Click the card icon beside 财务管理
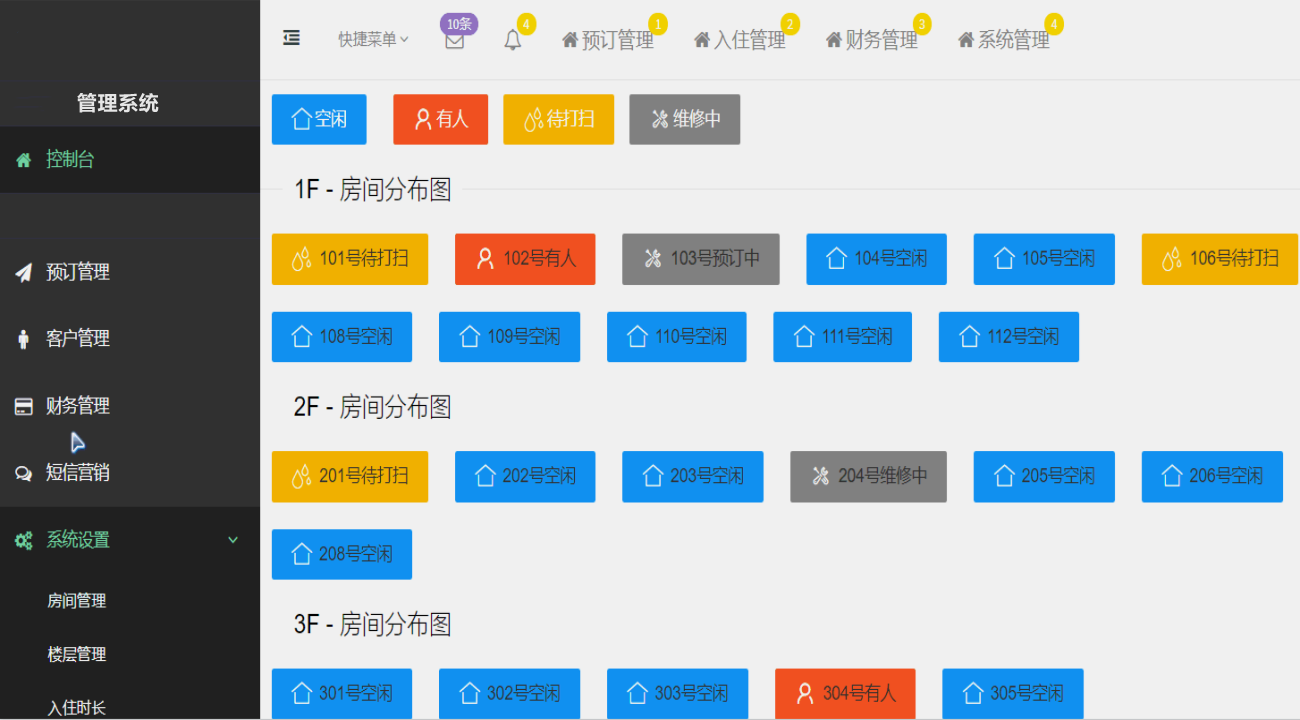Screen dimensions: 1300x720 [24, 406]
